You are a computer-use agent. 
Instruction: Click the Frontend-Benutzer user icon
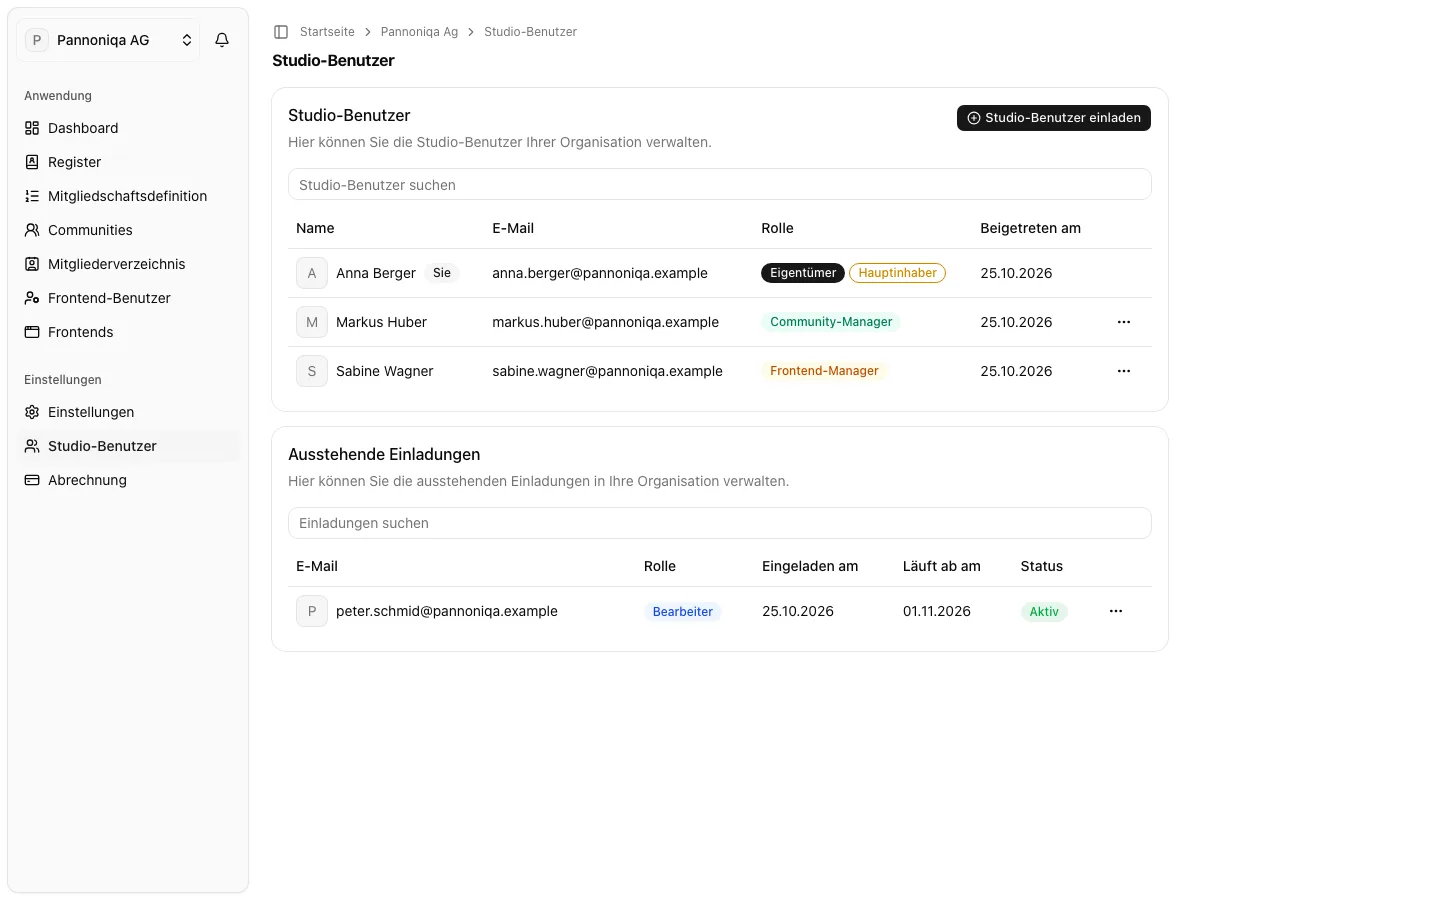pyautogui.click(x=32, y=298)
